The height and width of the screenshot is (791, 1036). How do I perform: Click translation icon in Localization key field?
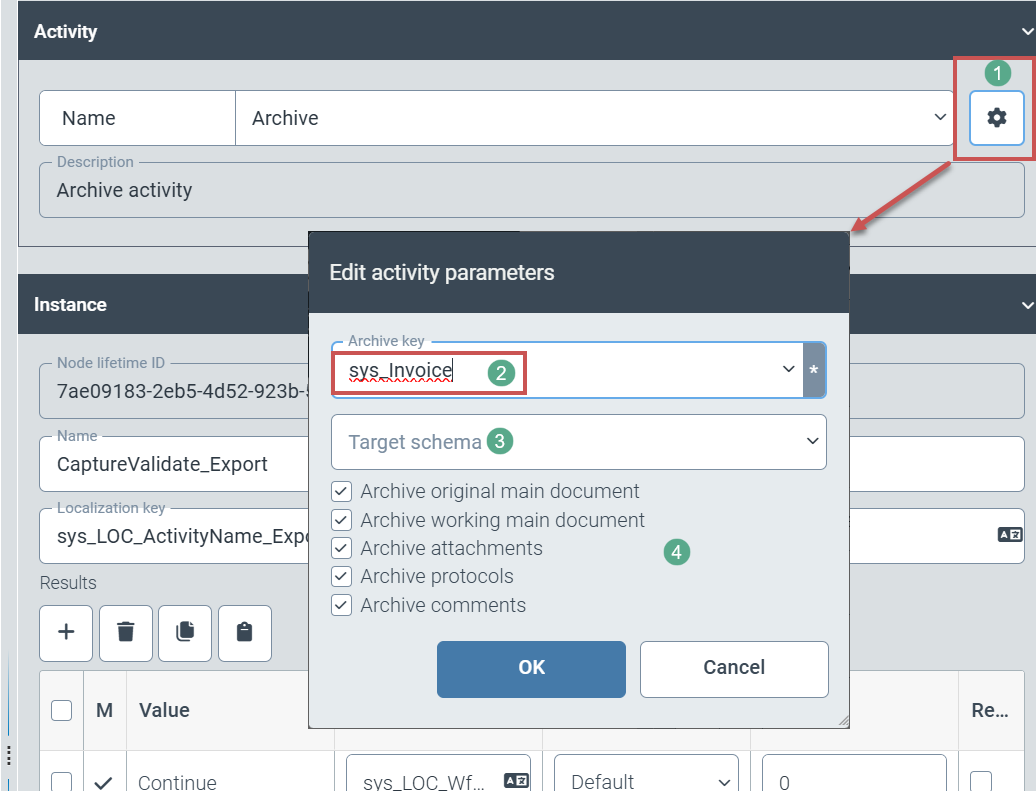pyautogui.click(x=1009, y=535)
